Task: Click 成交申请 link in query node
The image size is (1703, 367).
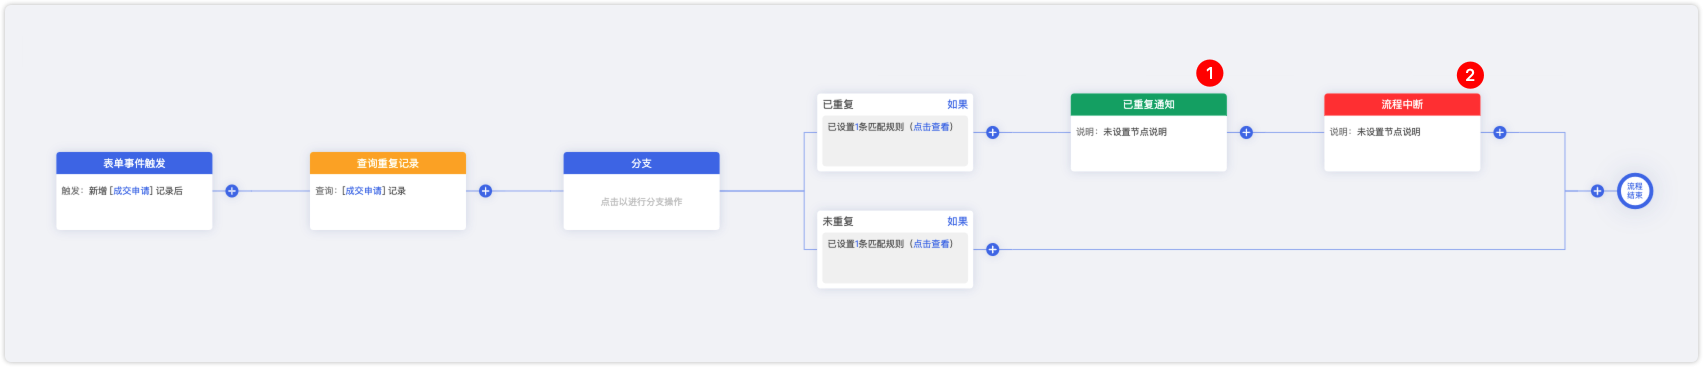Action: click(364, 191)
